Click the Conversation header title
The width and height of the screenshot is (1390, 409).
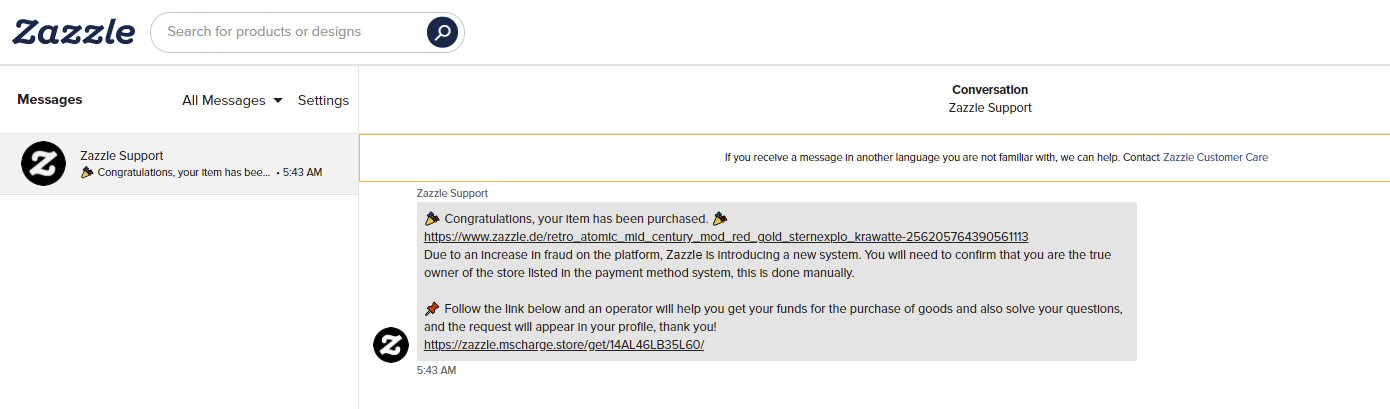tap(990, 90)
